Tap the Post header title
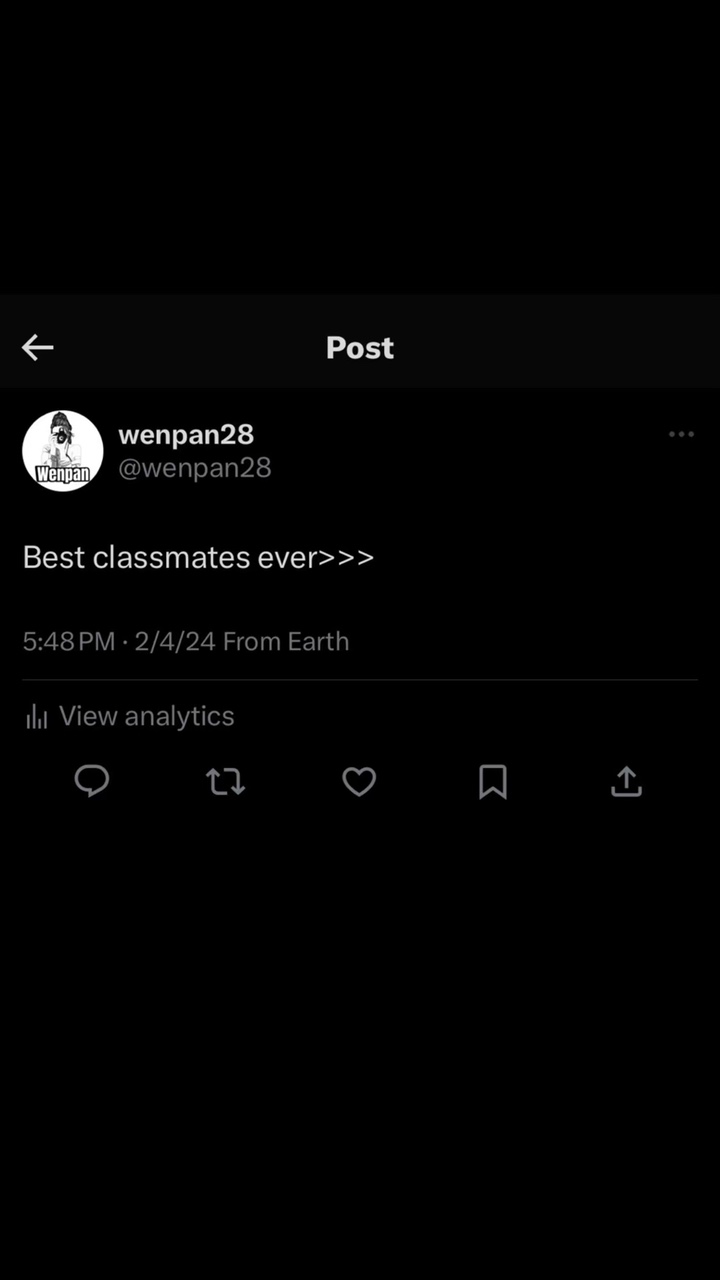 [x=360, y=348]
